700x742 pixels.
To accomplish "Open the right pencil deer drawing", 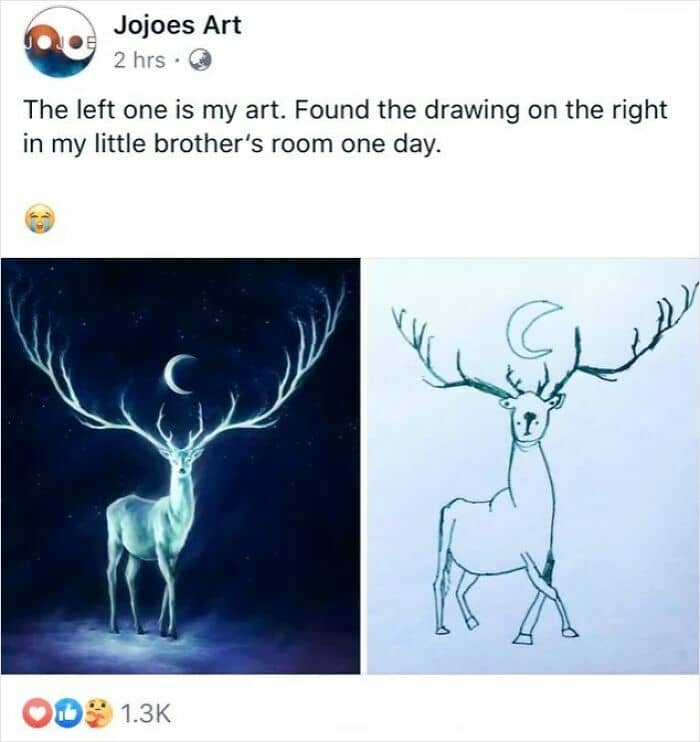I will 532,465.
